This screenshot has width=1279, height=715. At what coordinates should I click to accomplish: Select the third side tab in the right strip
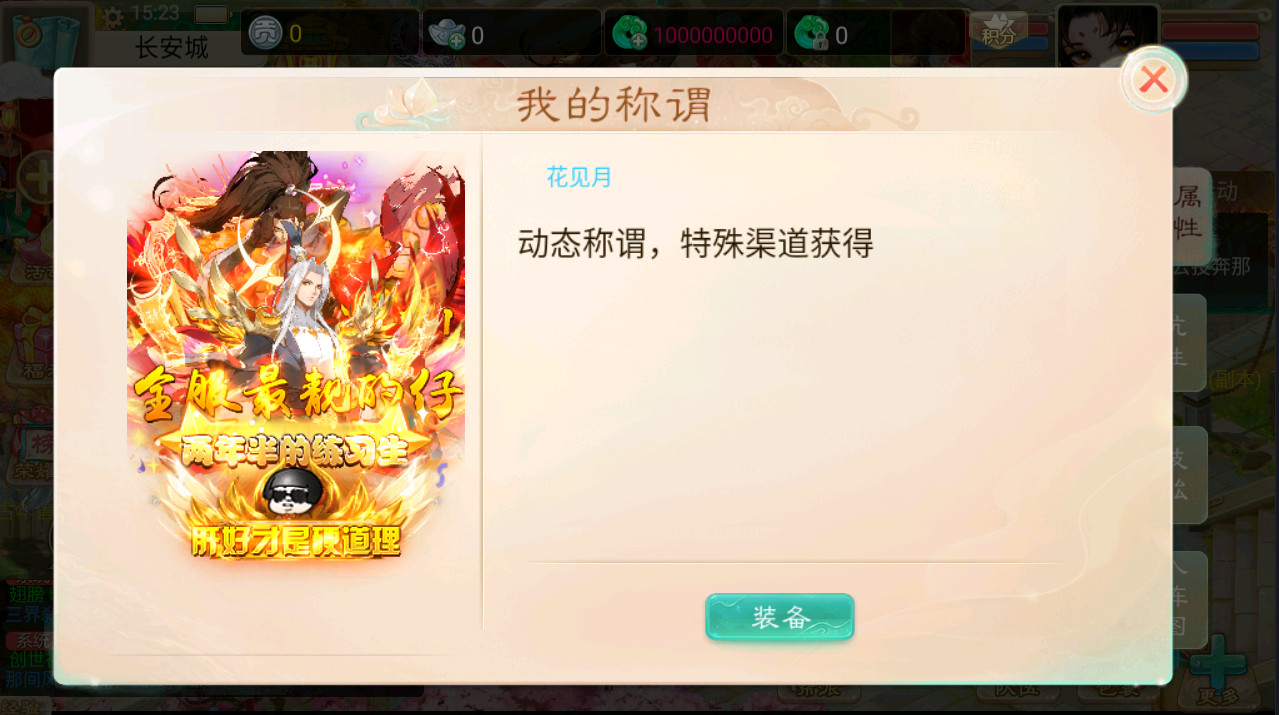(x=1186, y=474)
